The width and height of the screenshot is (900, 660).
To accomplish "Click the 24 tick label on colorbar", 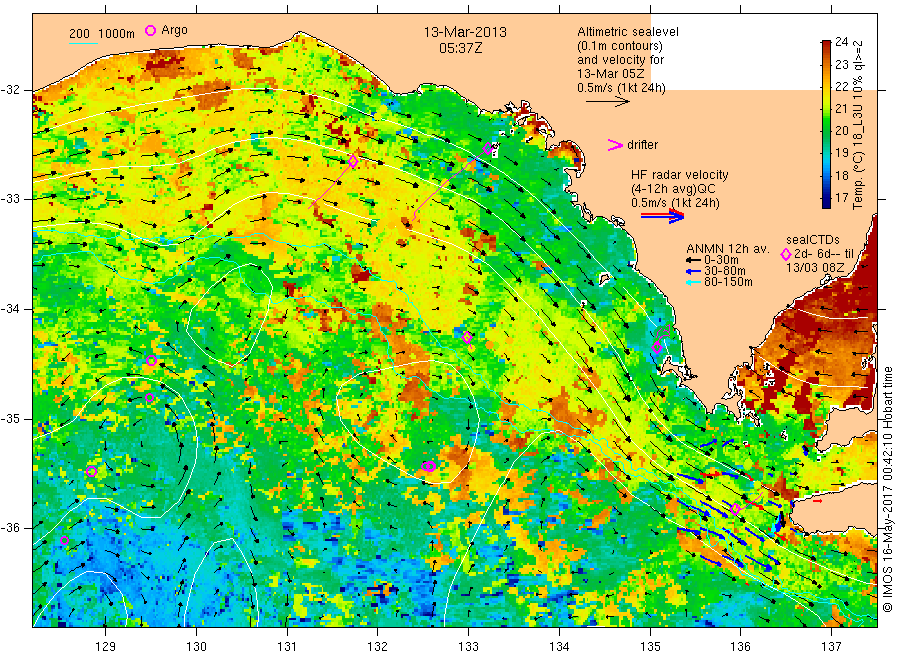I will click(841, 41).
